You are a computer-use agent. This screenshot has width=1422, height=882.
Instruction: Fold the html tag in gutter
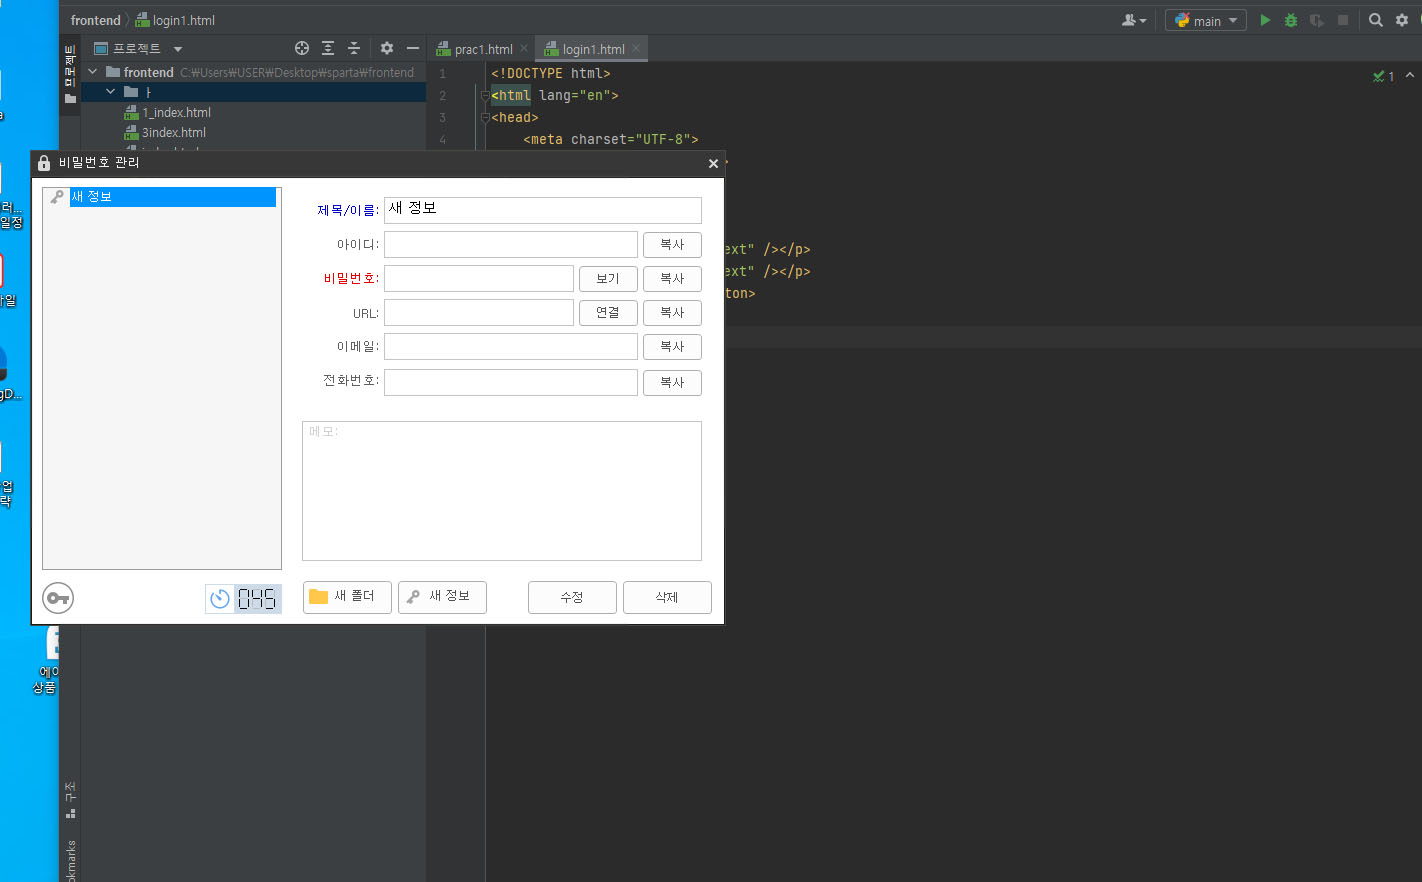[485, 96]
